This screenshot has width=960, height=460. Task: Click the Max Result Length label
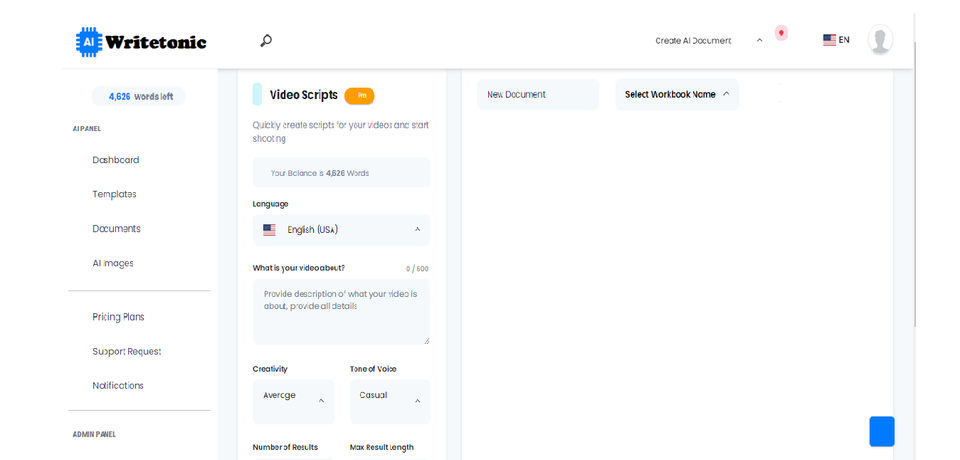381,447
